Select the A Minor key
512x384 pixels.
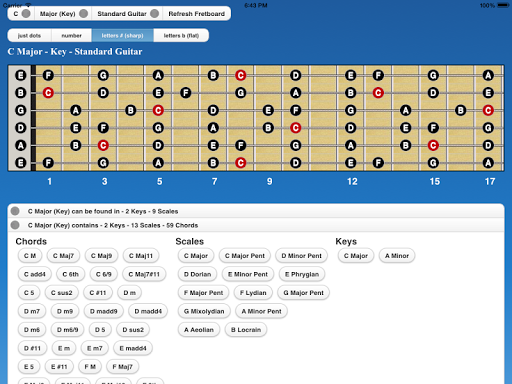coord(397,256)
